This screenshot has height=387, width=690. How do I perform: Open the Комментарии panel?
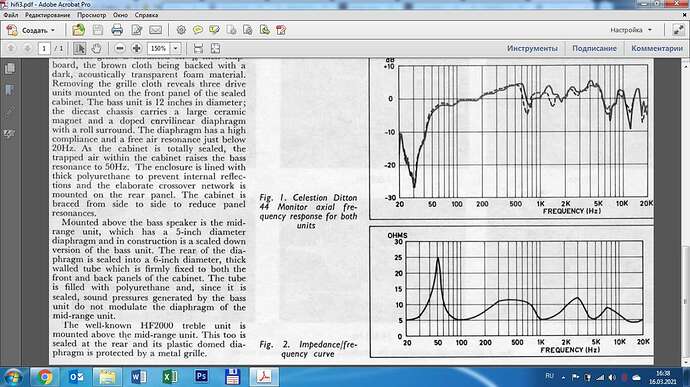[x=657, y=48]
